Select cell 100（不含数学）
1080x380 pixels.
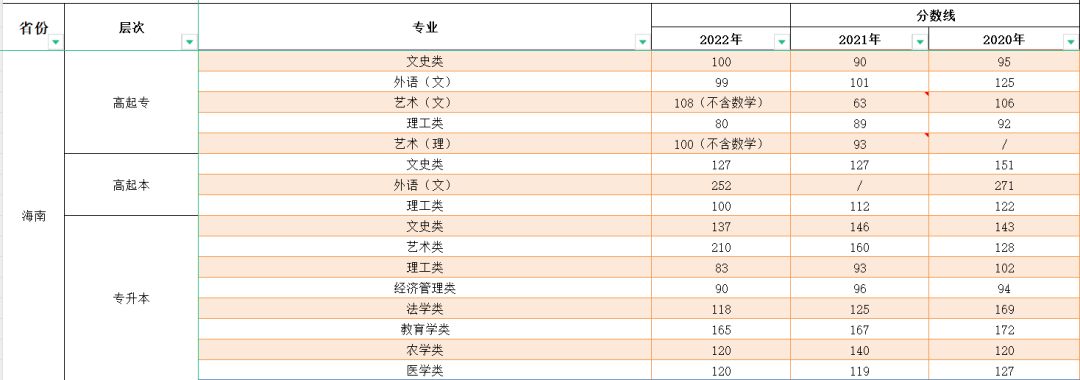tap(721, 144)
